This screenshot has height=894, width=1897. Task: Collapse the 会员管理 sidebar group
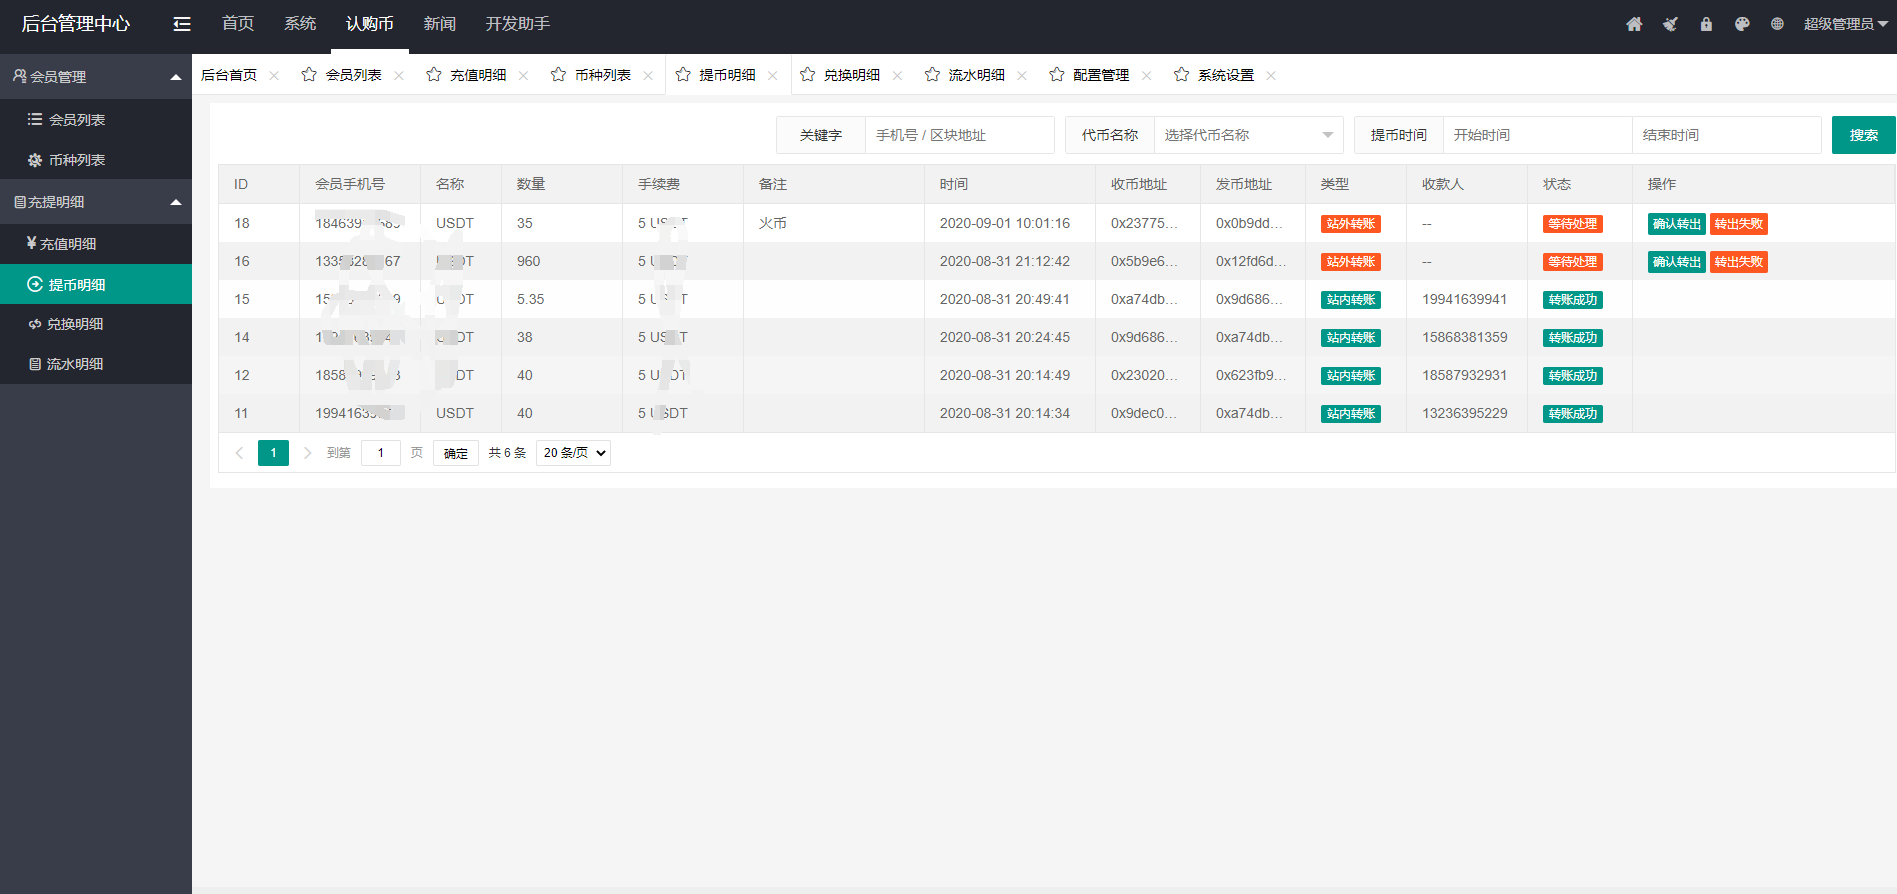pyautogui.click(x=176, y=77)
